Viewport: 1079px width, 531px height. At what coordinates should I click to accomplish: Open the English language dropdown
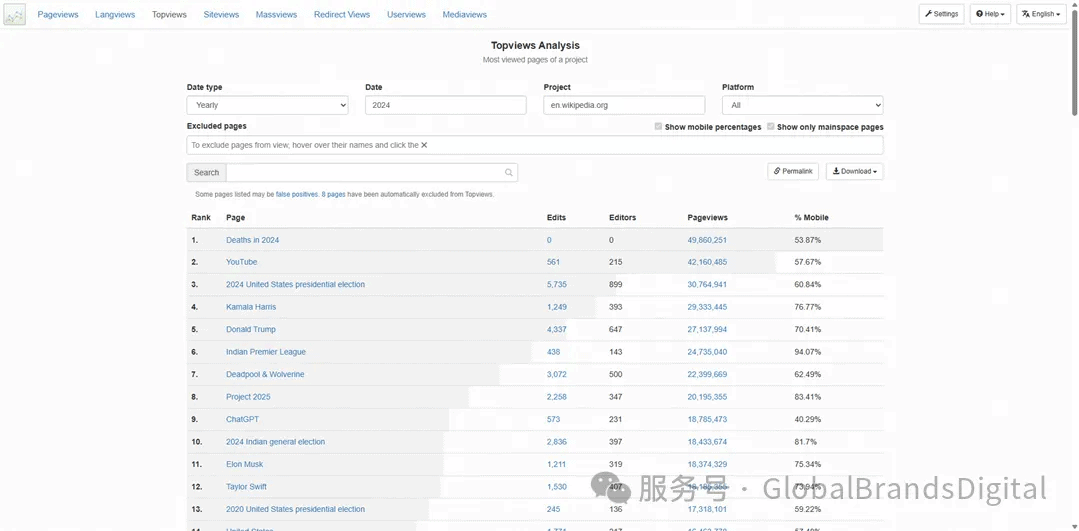[x=1041, y=14]
